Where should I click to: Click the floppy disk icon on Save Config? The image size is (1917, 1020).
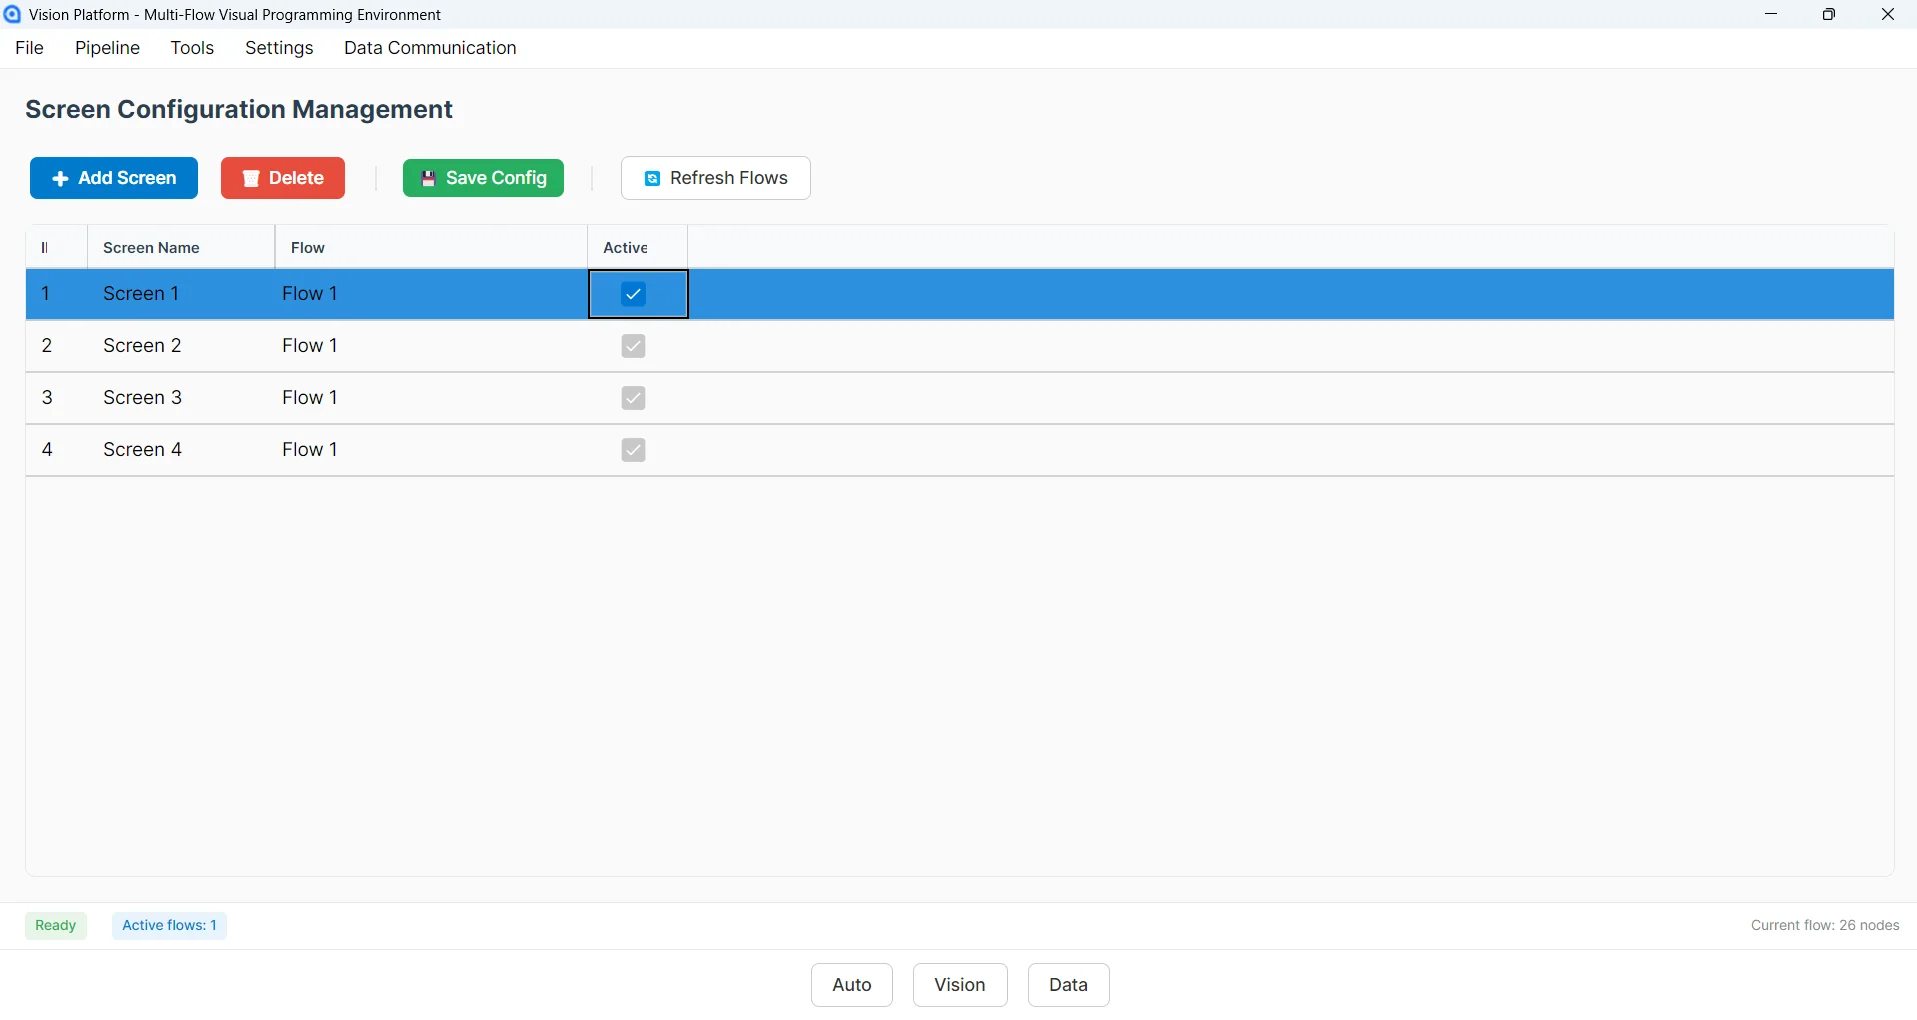(428, 179)
